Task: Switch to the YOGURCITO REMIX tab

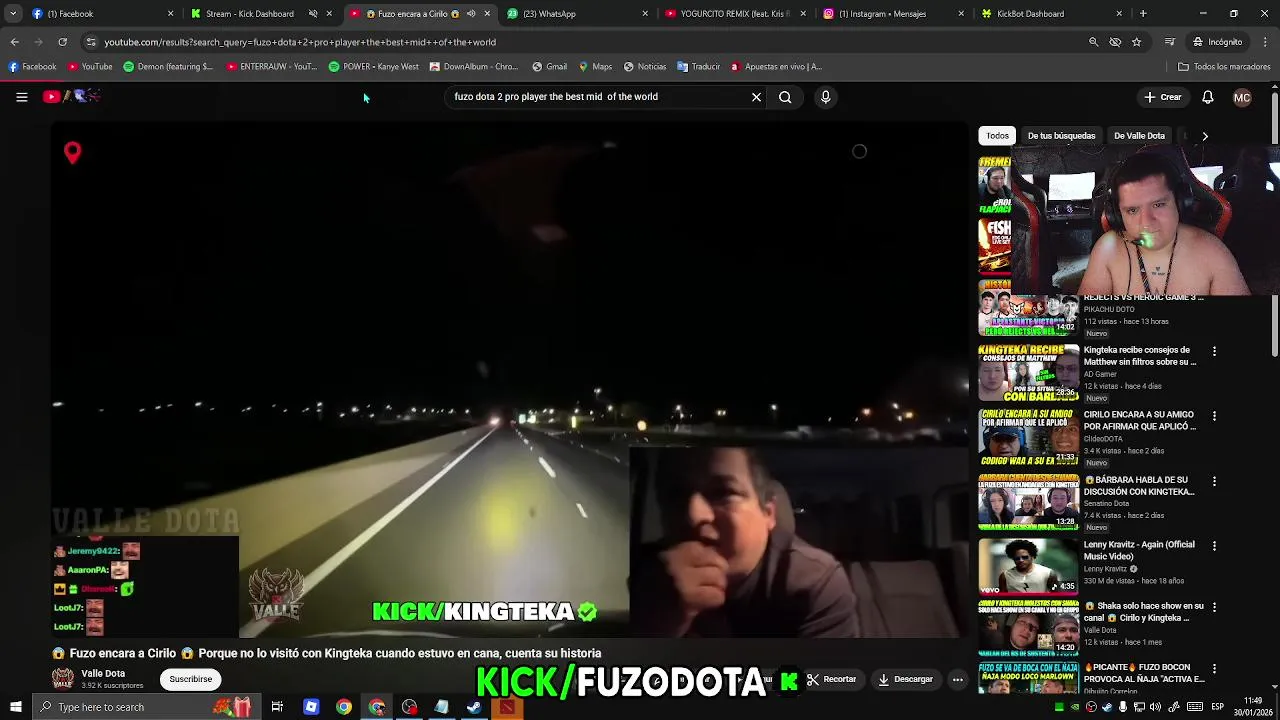Action: pos(735,14)
